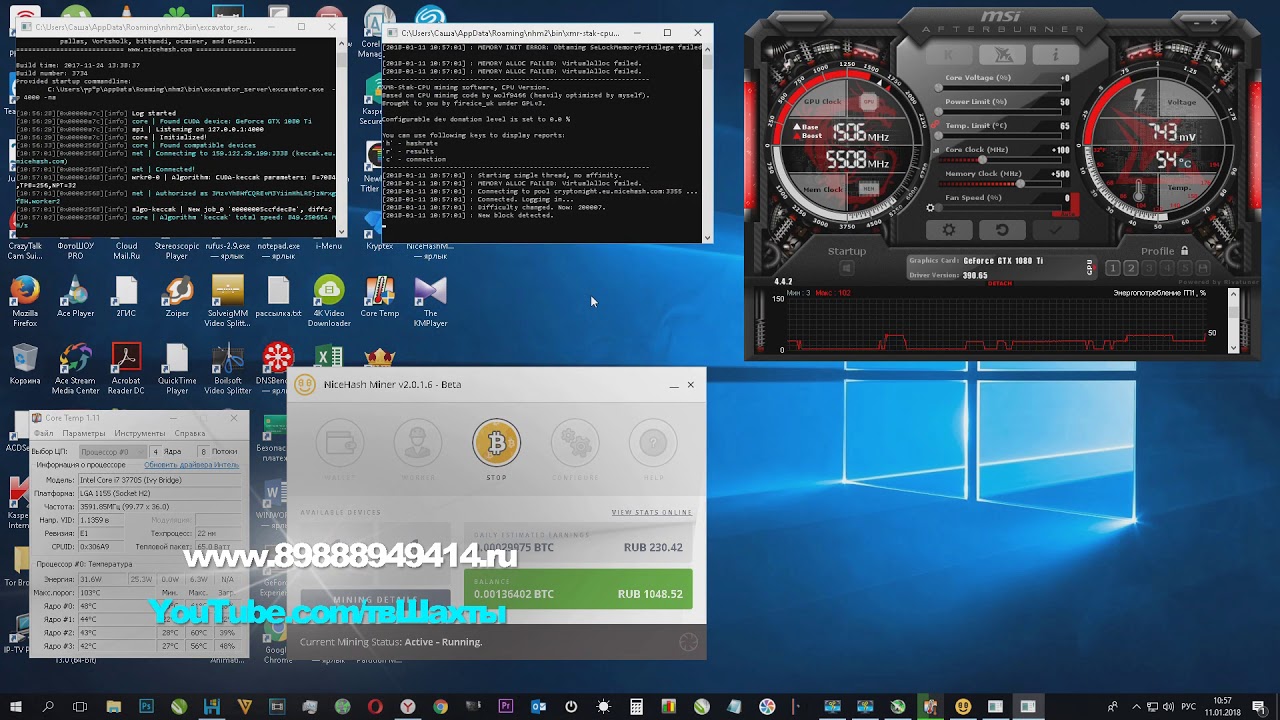
Task: Click the STOP Bitcoin button in NiceHash Miner
Action: coord(496,443)
